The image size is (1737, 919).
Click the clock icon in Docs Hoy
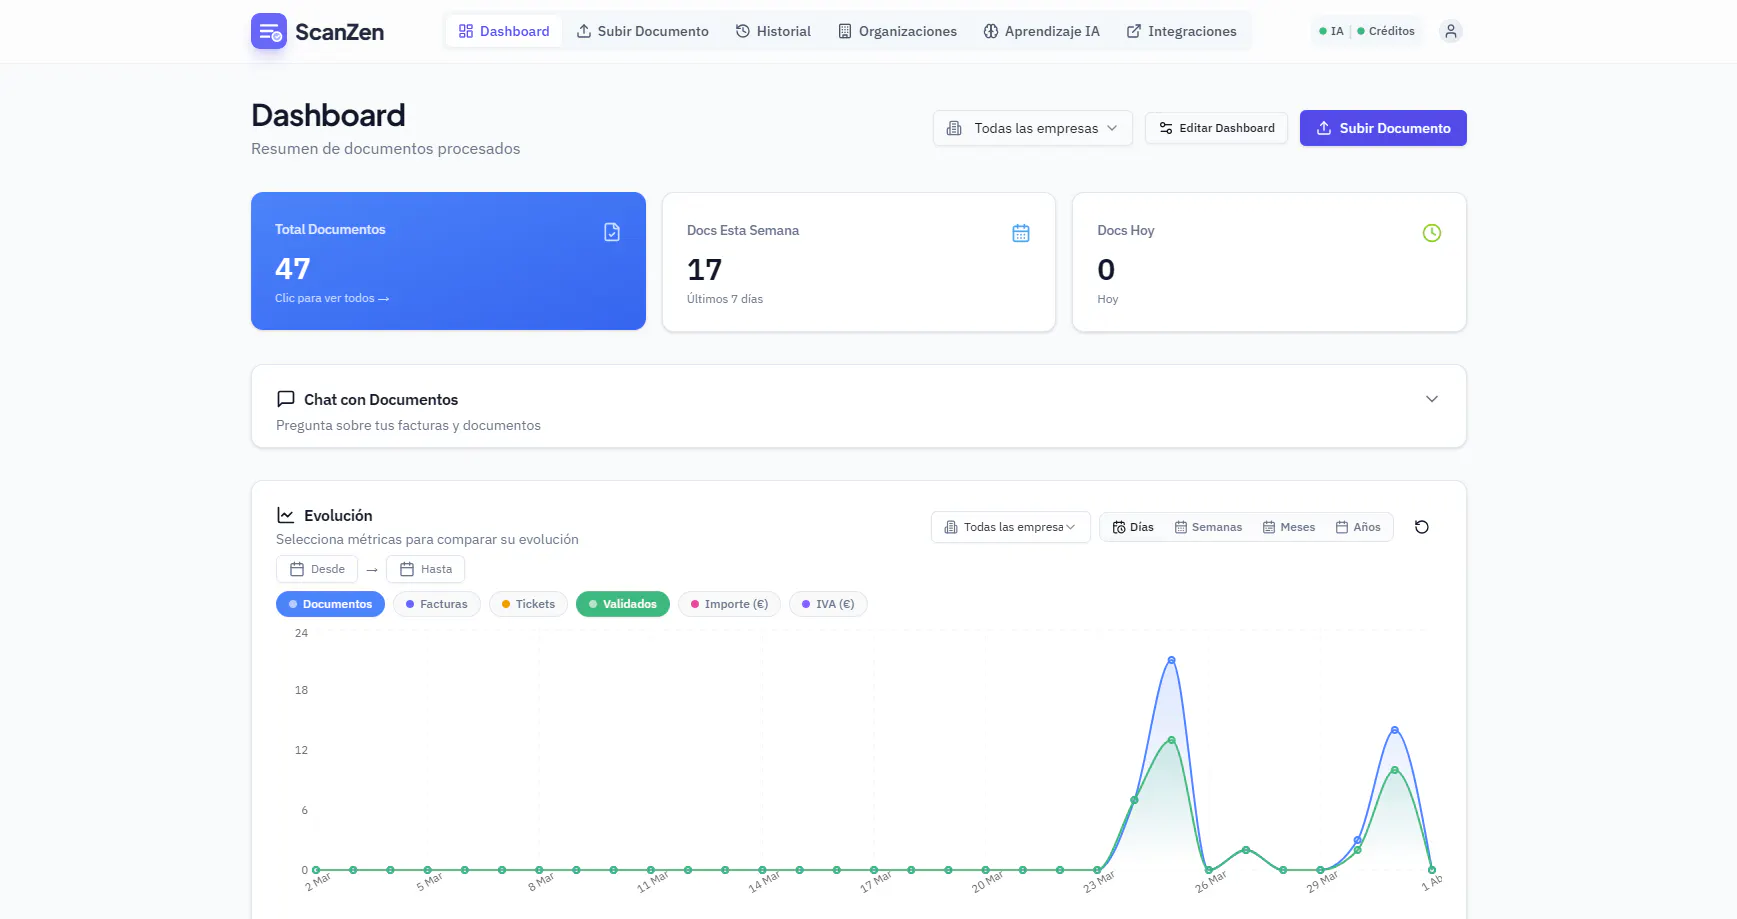click(x=1431, y=233)
